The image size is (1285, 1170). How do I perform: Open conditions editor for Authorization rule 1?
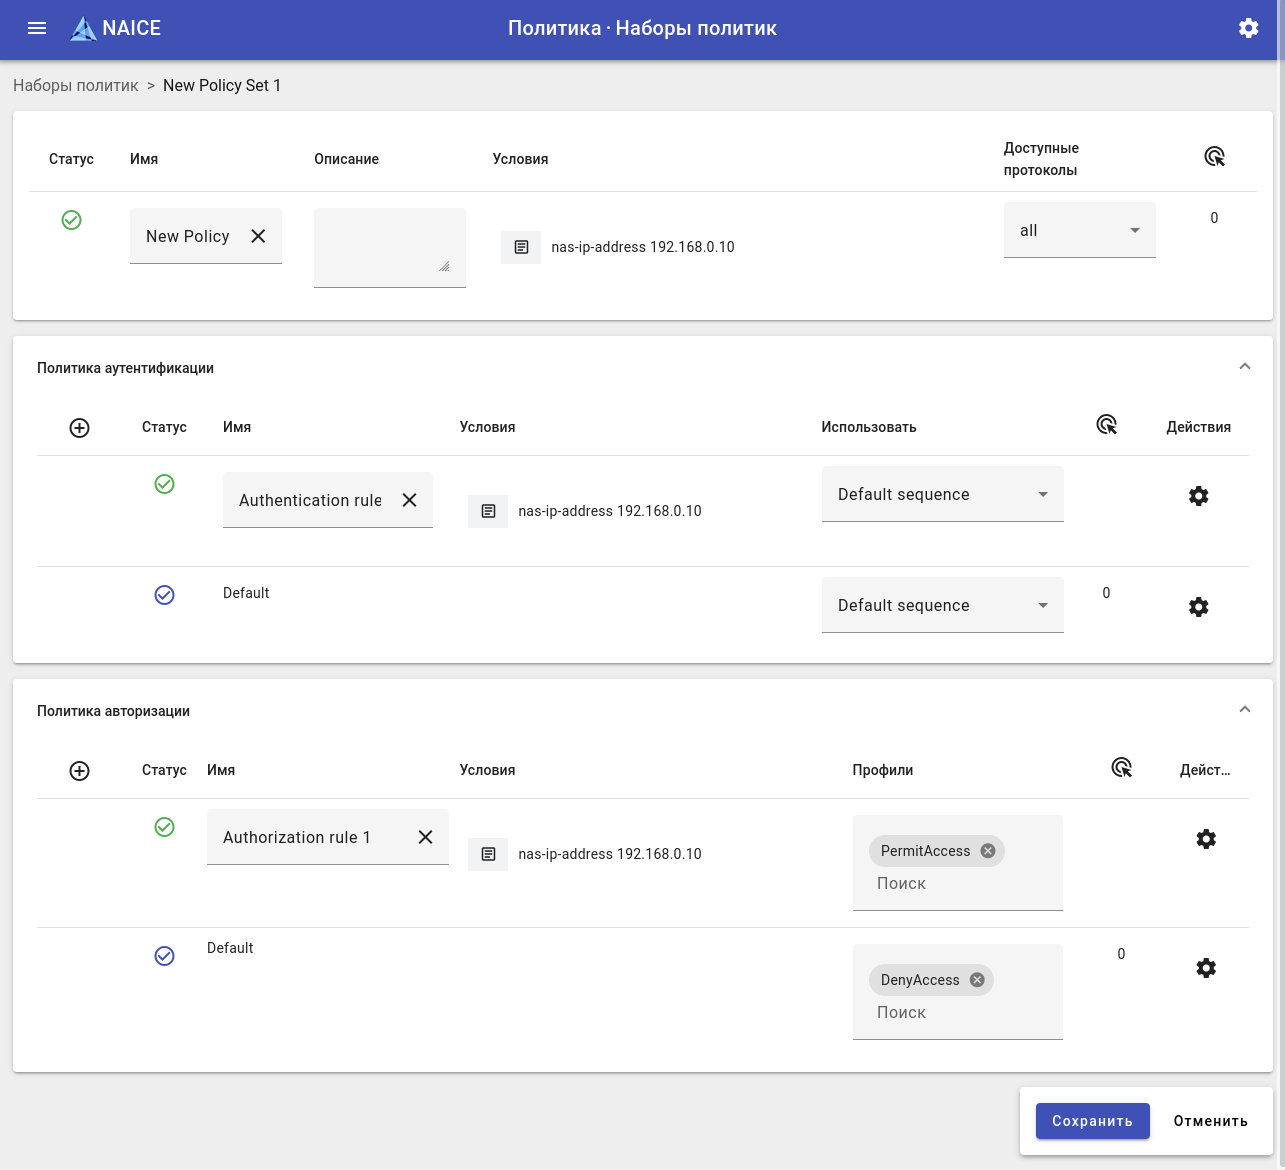(x=488, y=854)
